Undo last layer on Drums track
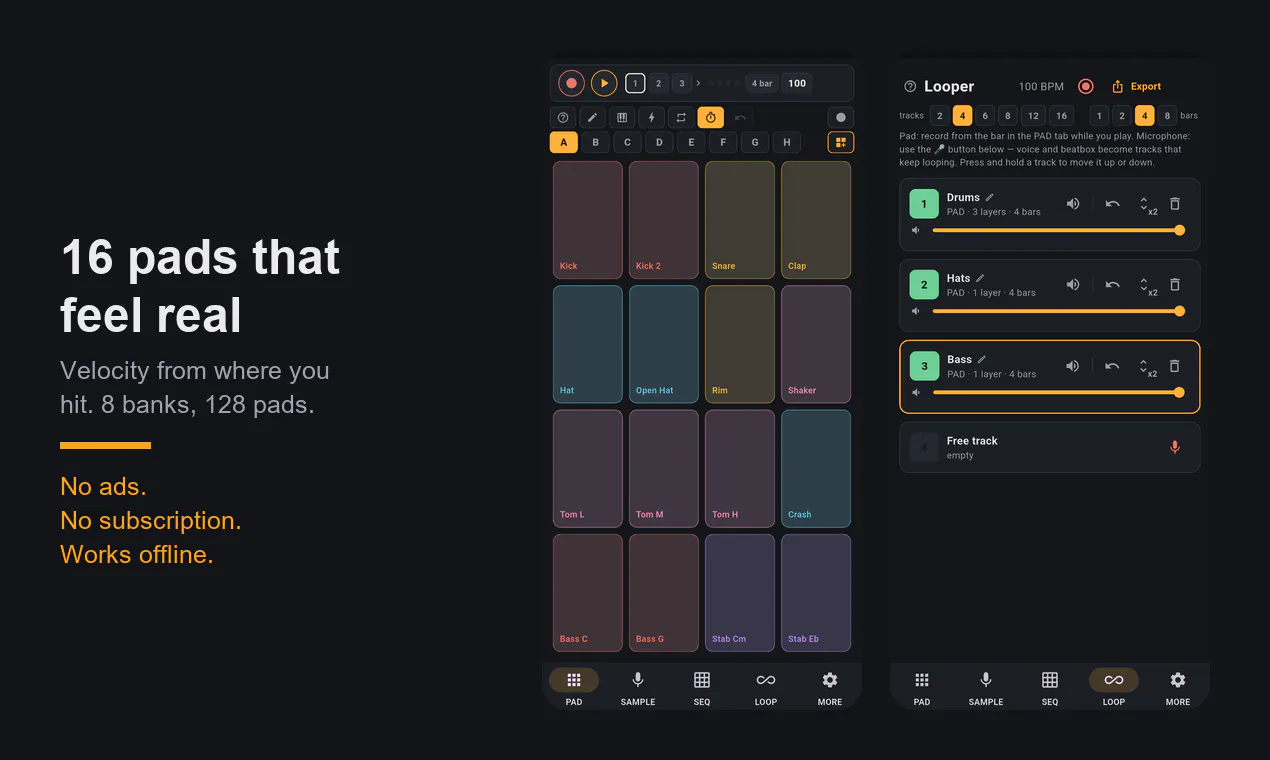The image size is (1270, 760). pos(1112,204)
